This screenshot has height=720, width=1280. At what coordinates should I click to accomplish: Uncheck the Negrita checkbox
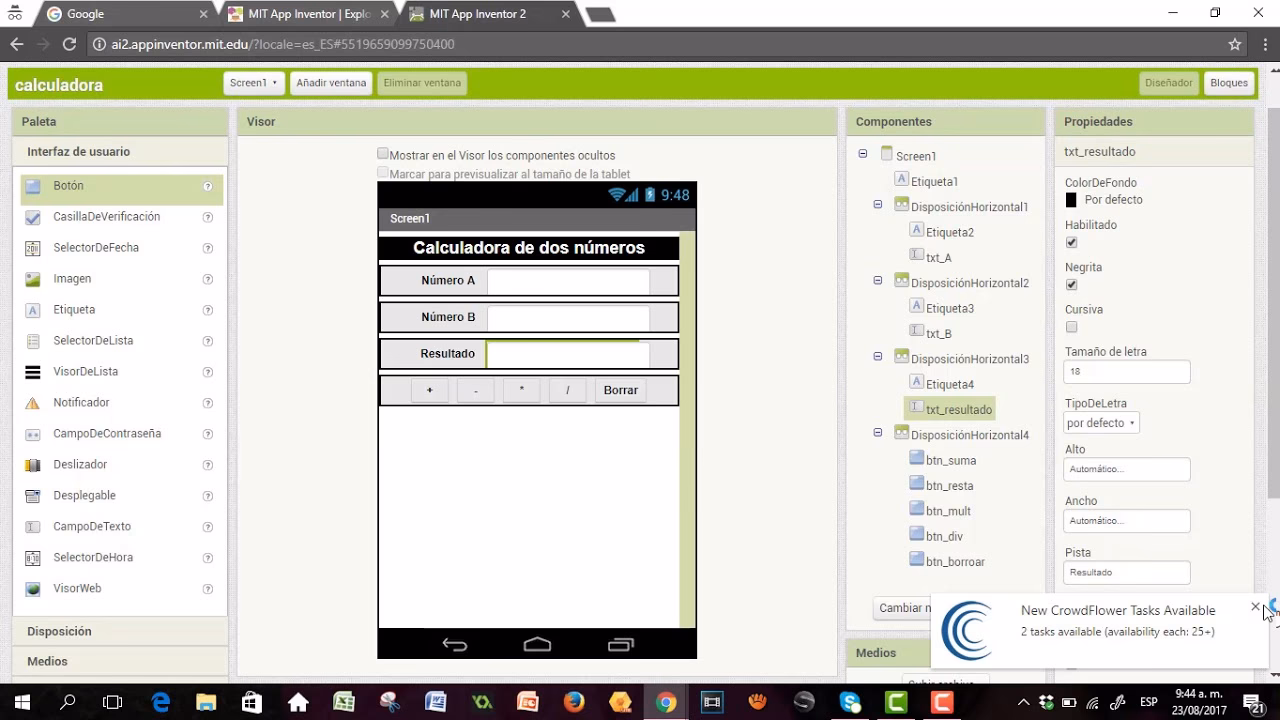tap(1072, 285)
